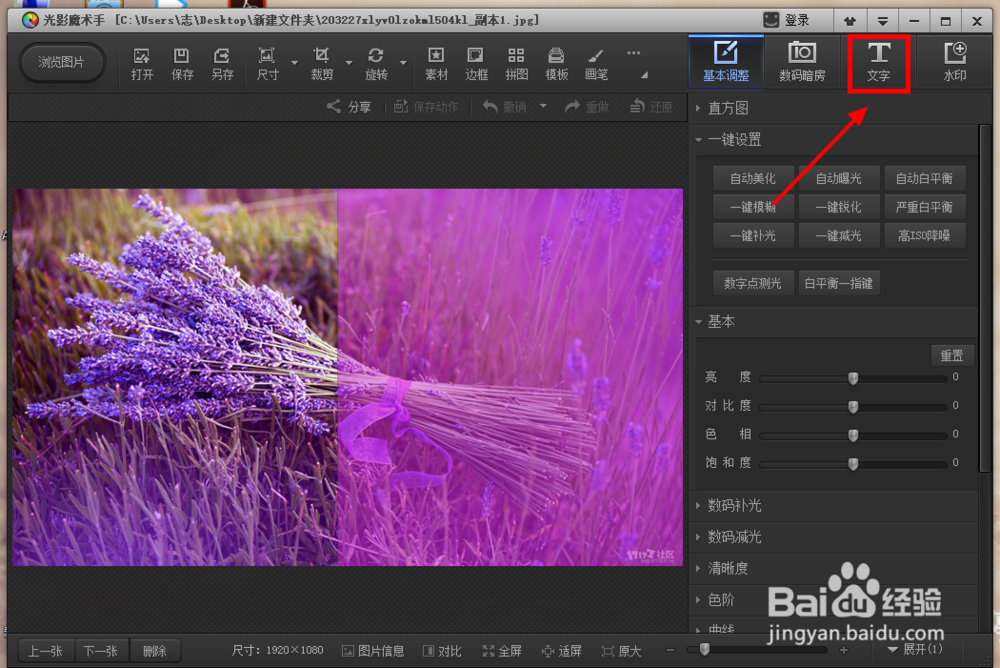Open dropdown arrow next to 旋转
The width and height of the screenshot is (1000, 668).
point(403,63)
